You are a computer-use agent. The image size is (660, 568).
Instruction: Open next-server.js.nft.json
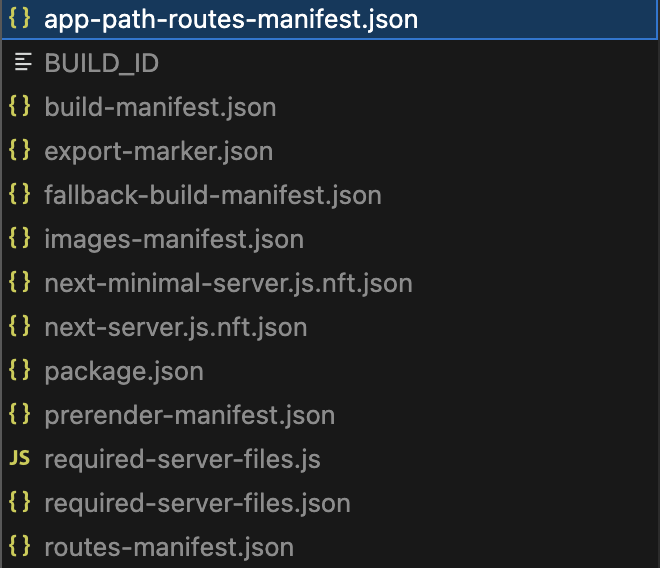176,327
